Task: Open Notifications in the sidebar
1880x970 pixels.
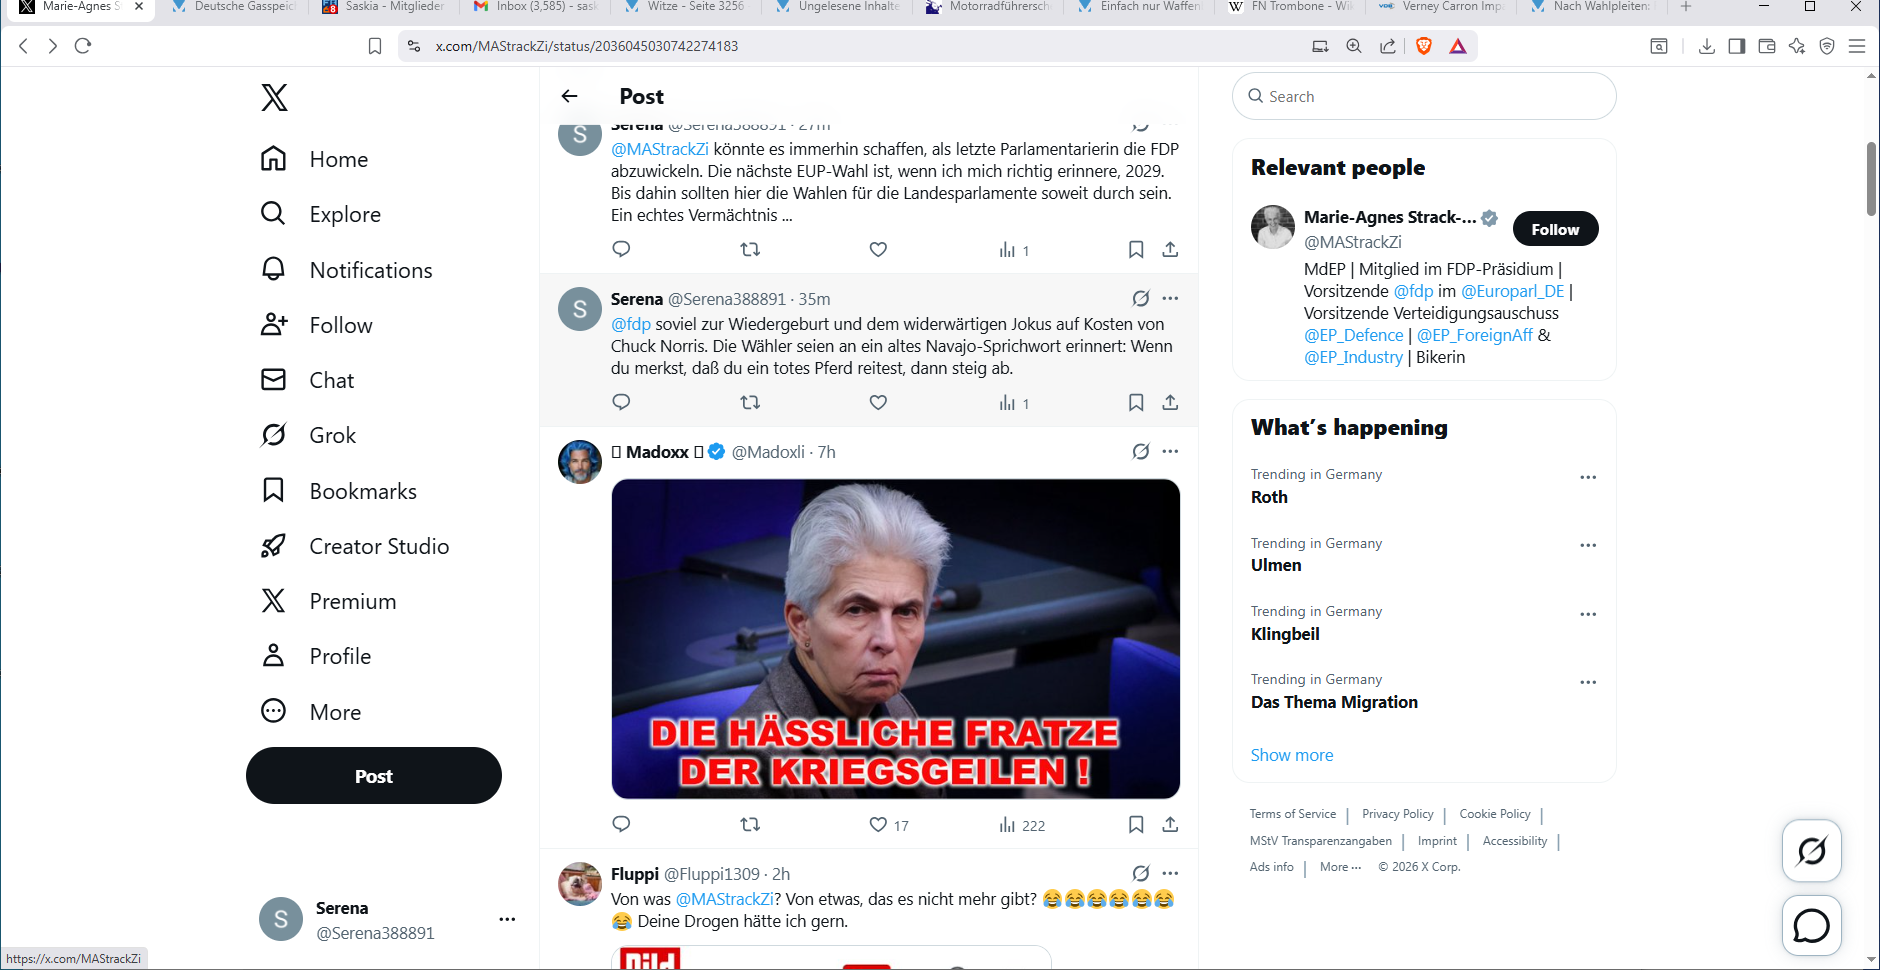Action: 370,270
